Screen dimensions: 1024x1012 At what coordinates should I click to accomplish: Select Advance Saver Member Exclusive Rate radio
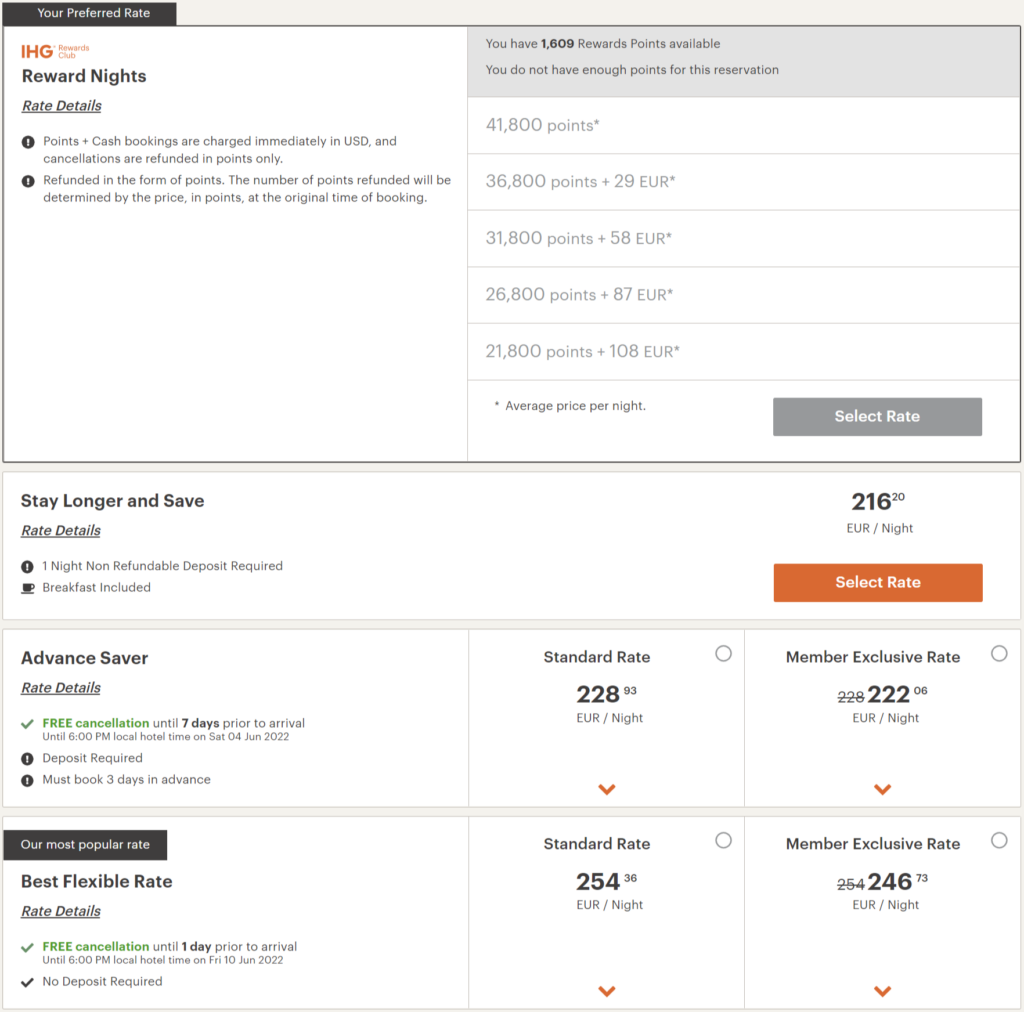(x=999, y=653)
